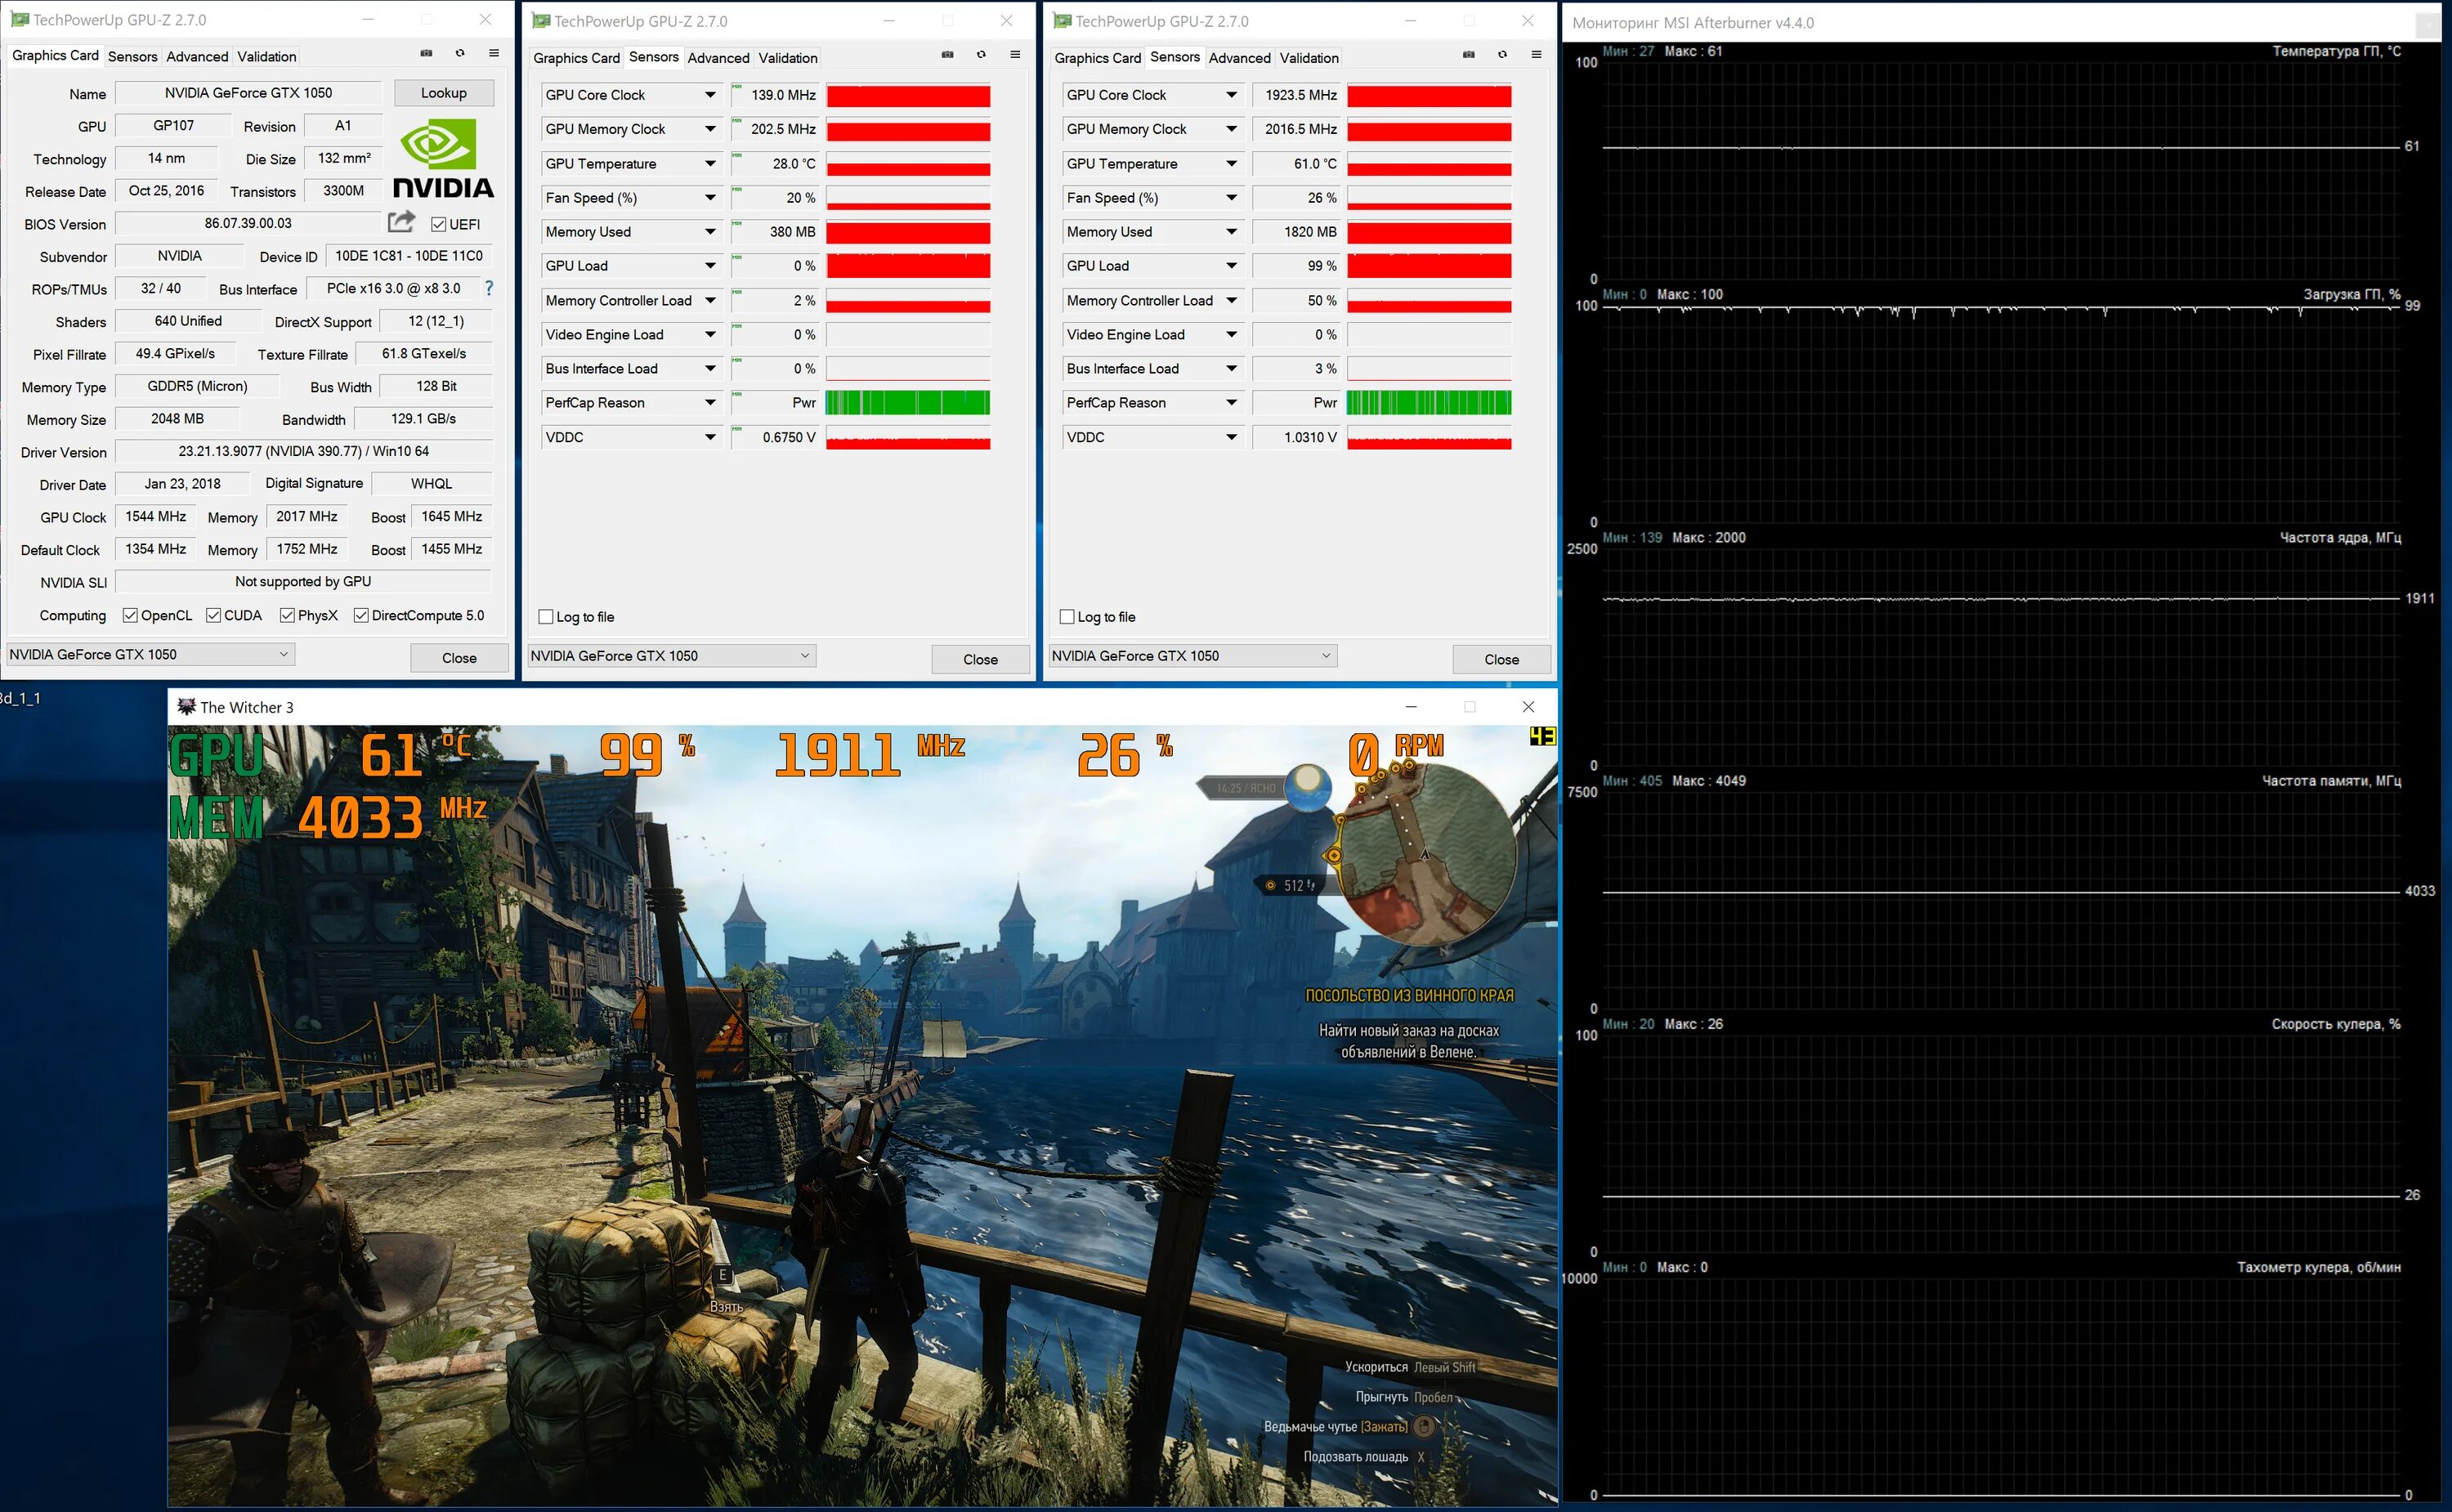The image size is (2452, 1512).
Task: Enable Log to file in the 0.6750 V sensors window
Action: coord(546,617)
